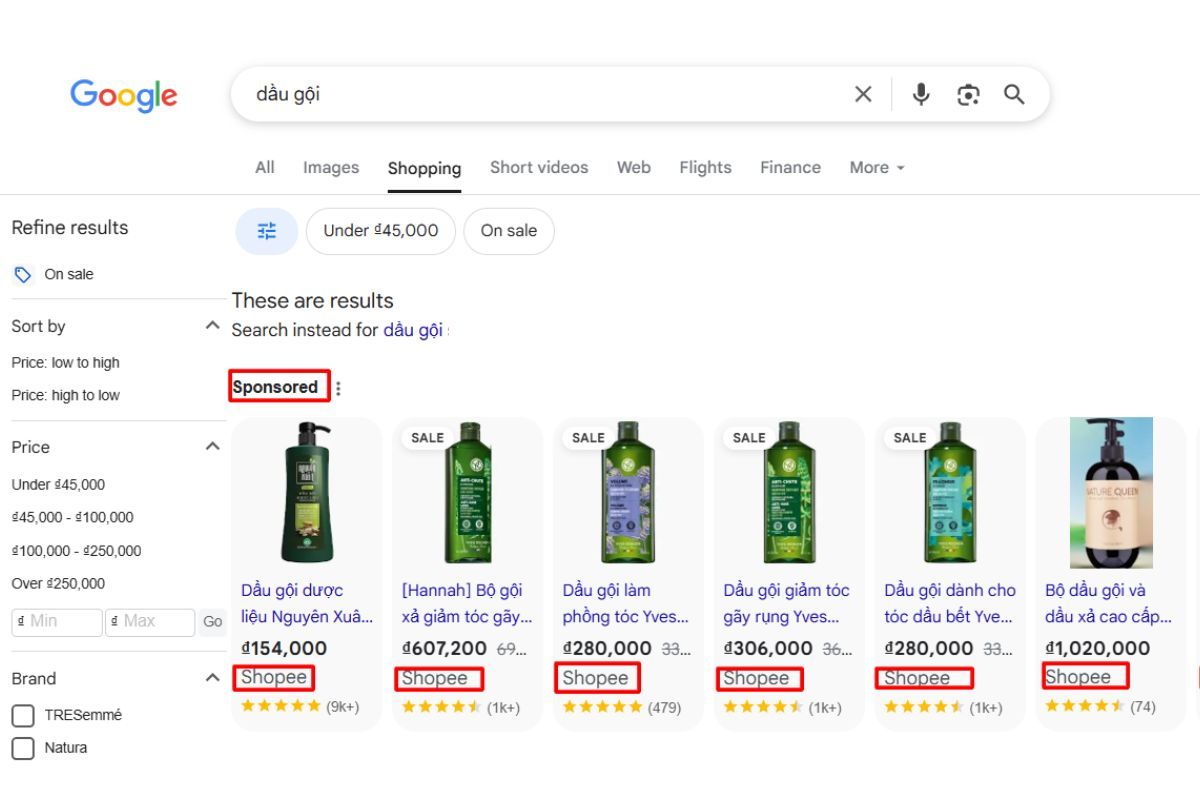This screenshot has width=1200, height=800.
Task: Click the Sponsored label
Action: click(x=275, y=387)
